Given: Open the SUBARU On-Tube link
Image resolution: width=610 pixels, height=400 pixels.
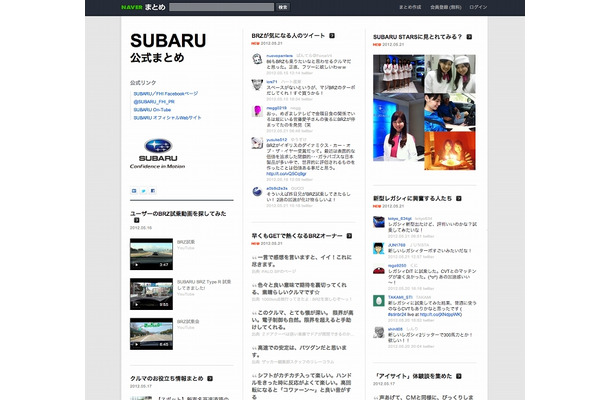Looking at the screenshot, I should pos(152,110).
